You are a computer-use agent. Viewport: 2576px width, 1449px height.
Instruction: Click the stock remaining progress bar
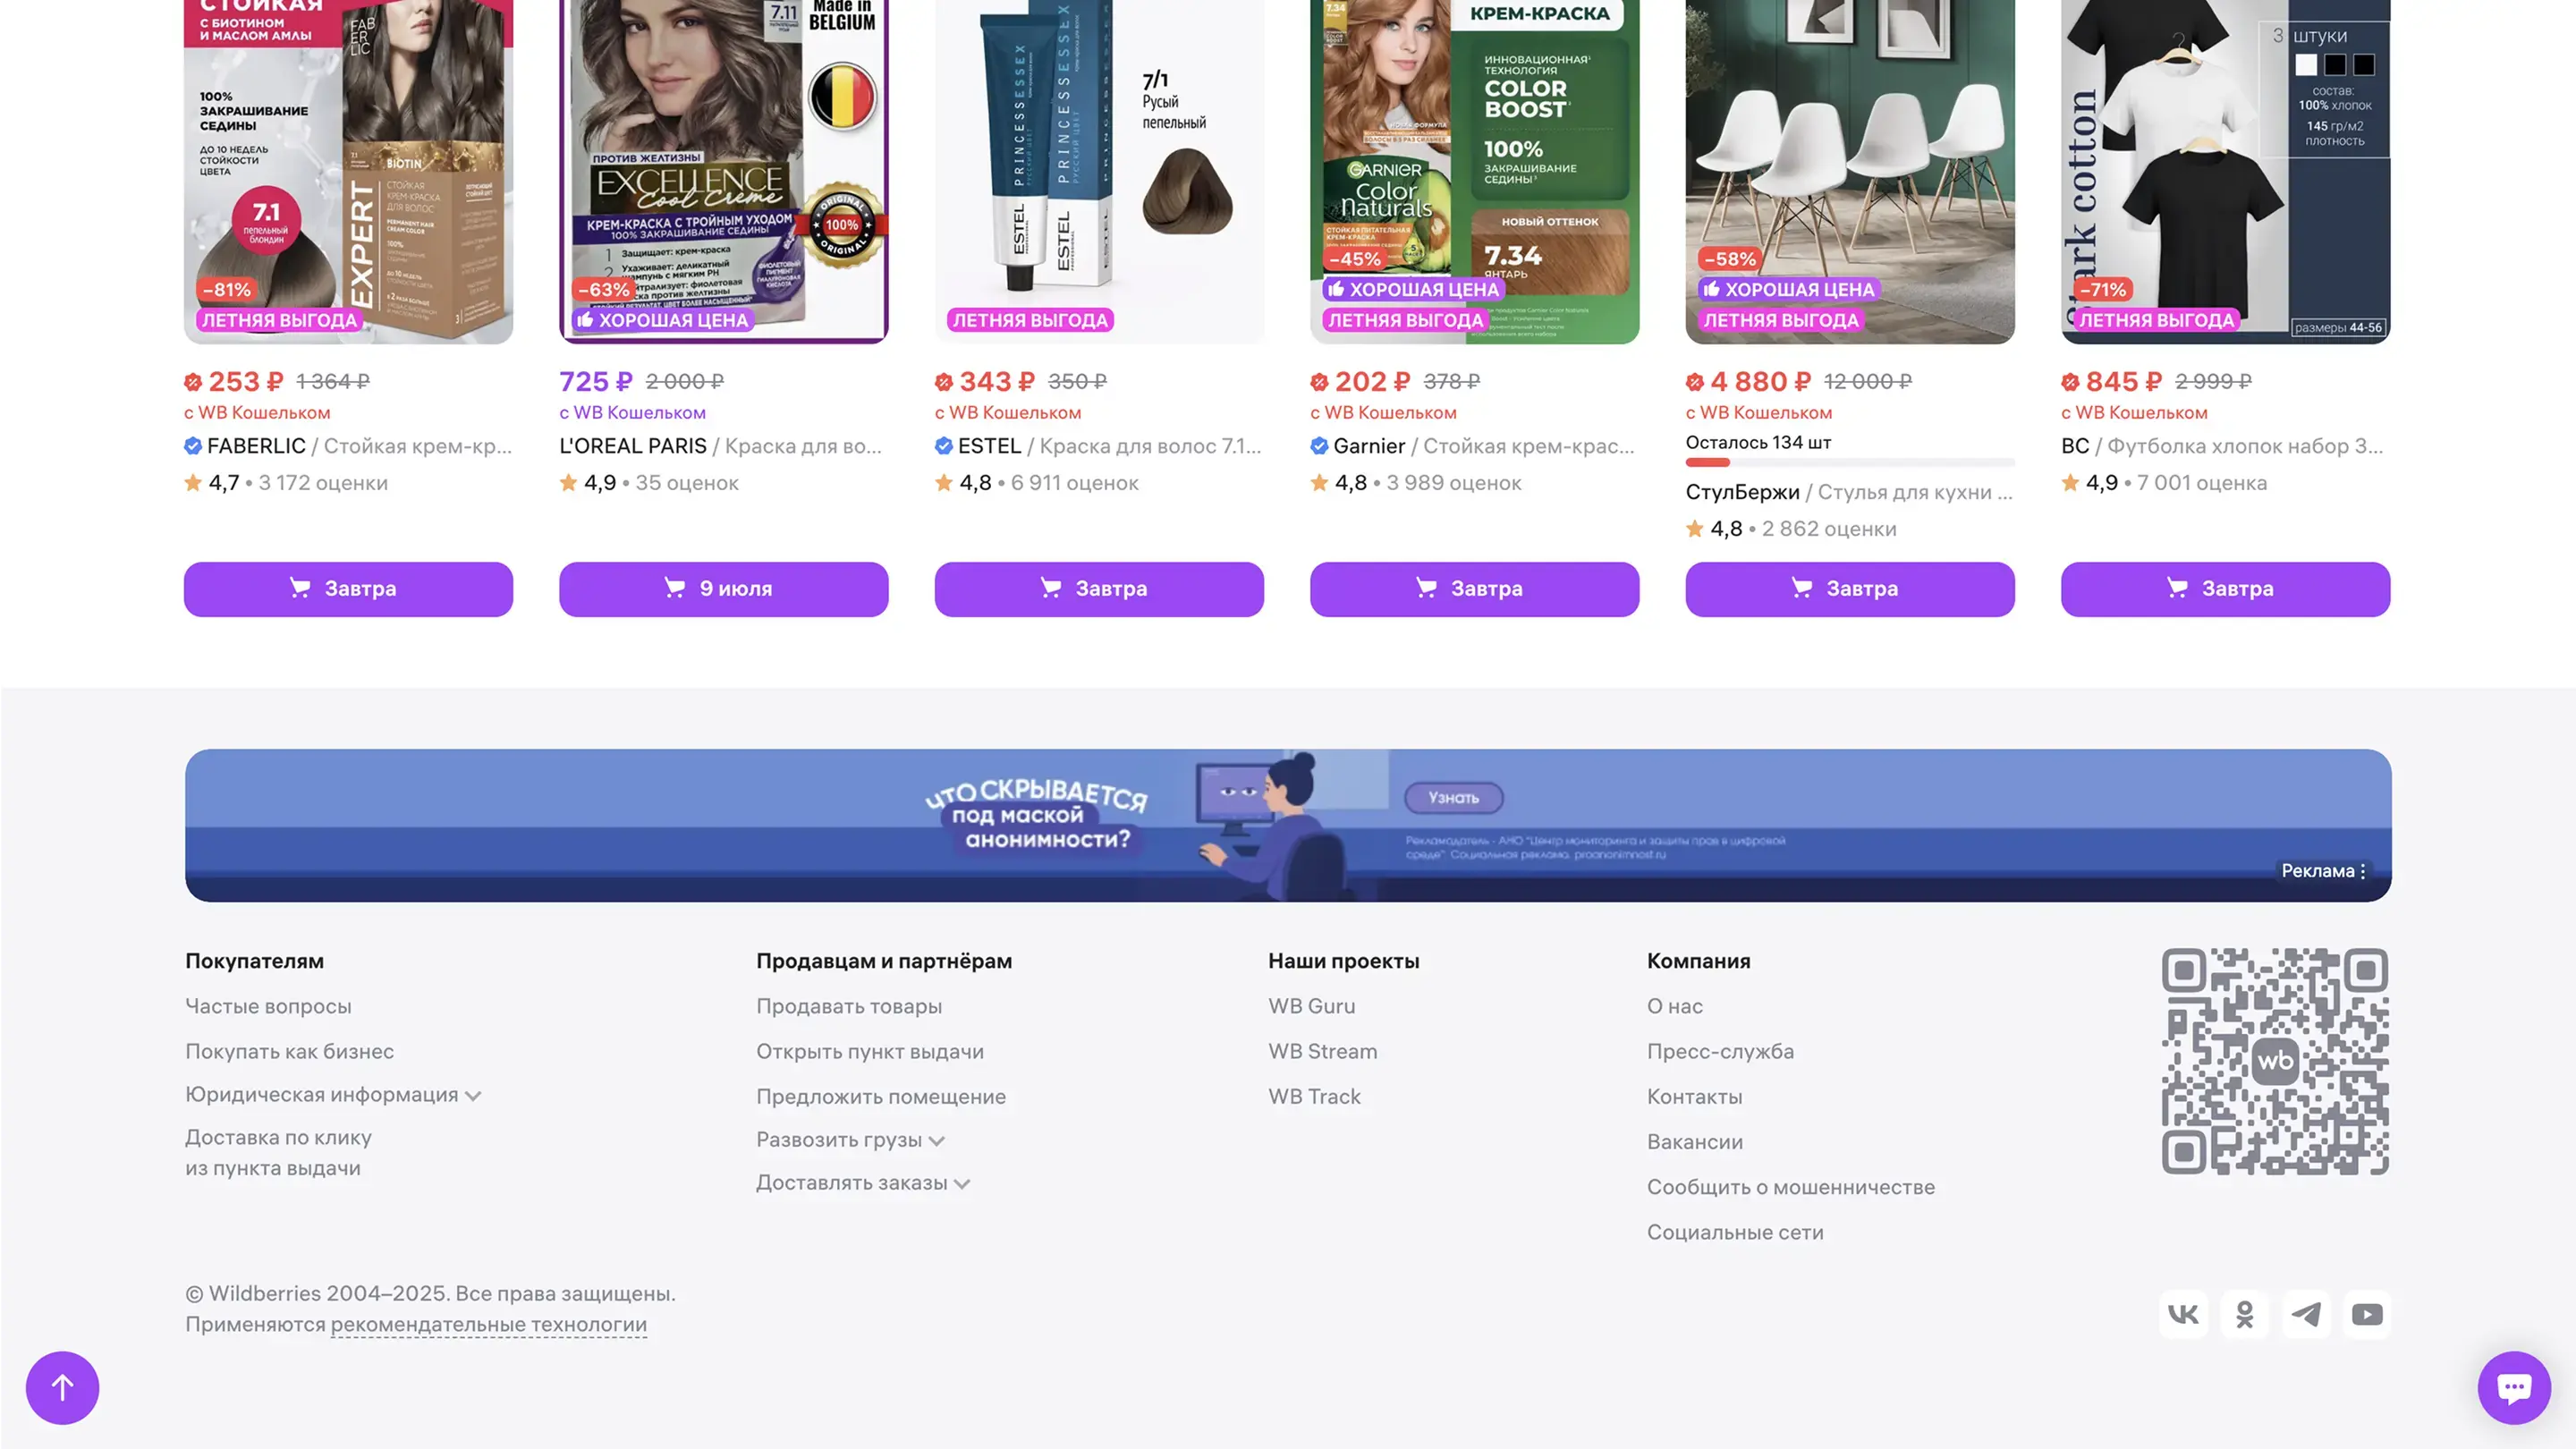tap(1850, 462)
